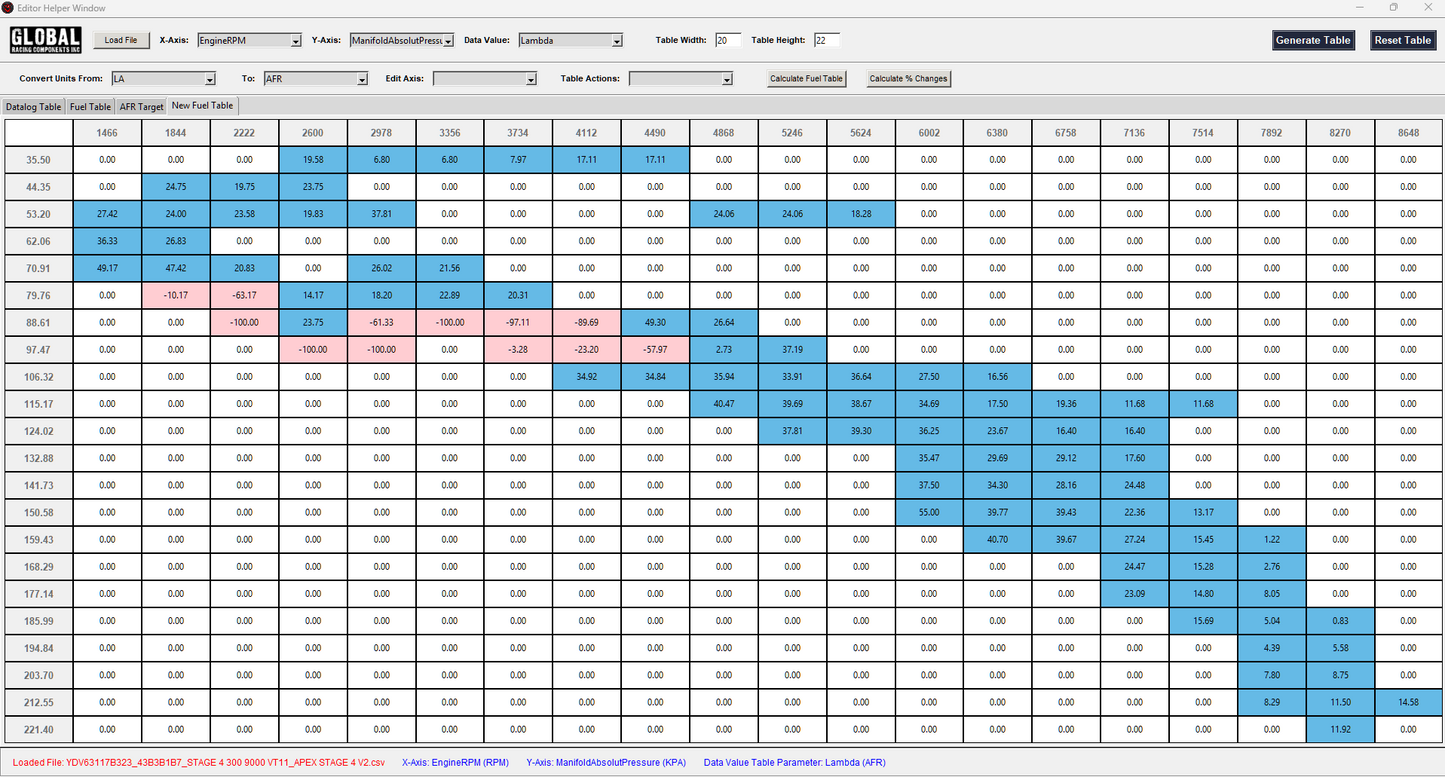Click the Global Racing Components logo

45,40
